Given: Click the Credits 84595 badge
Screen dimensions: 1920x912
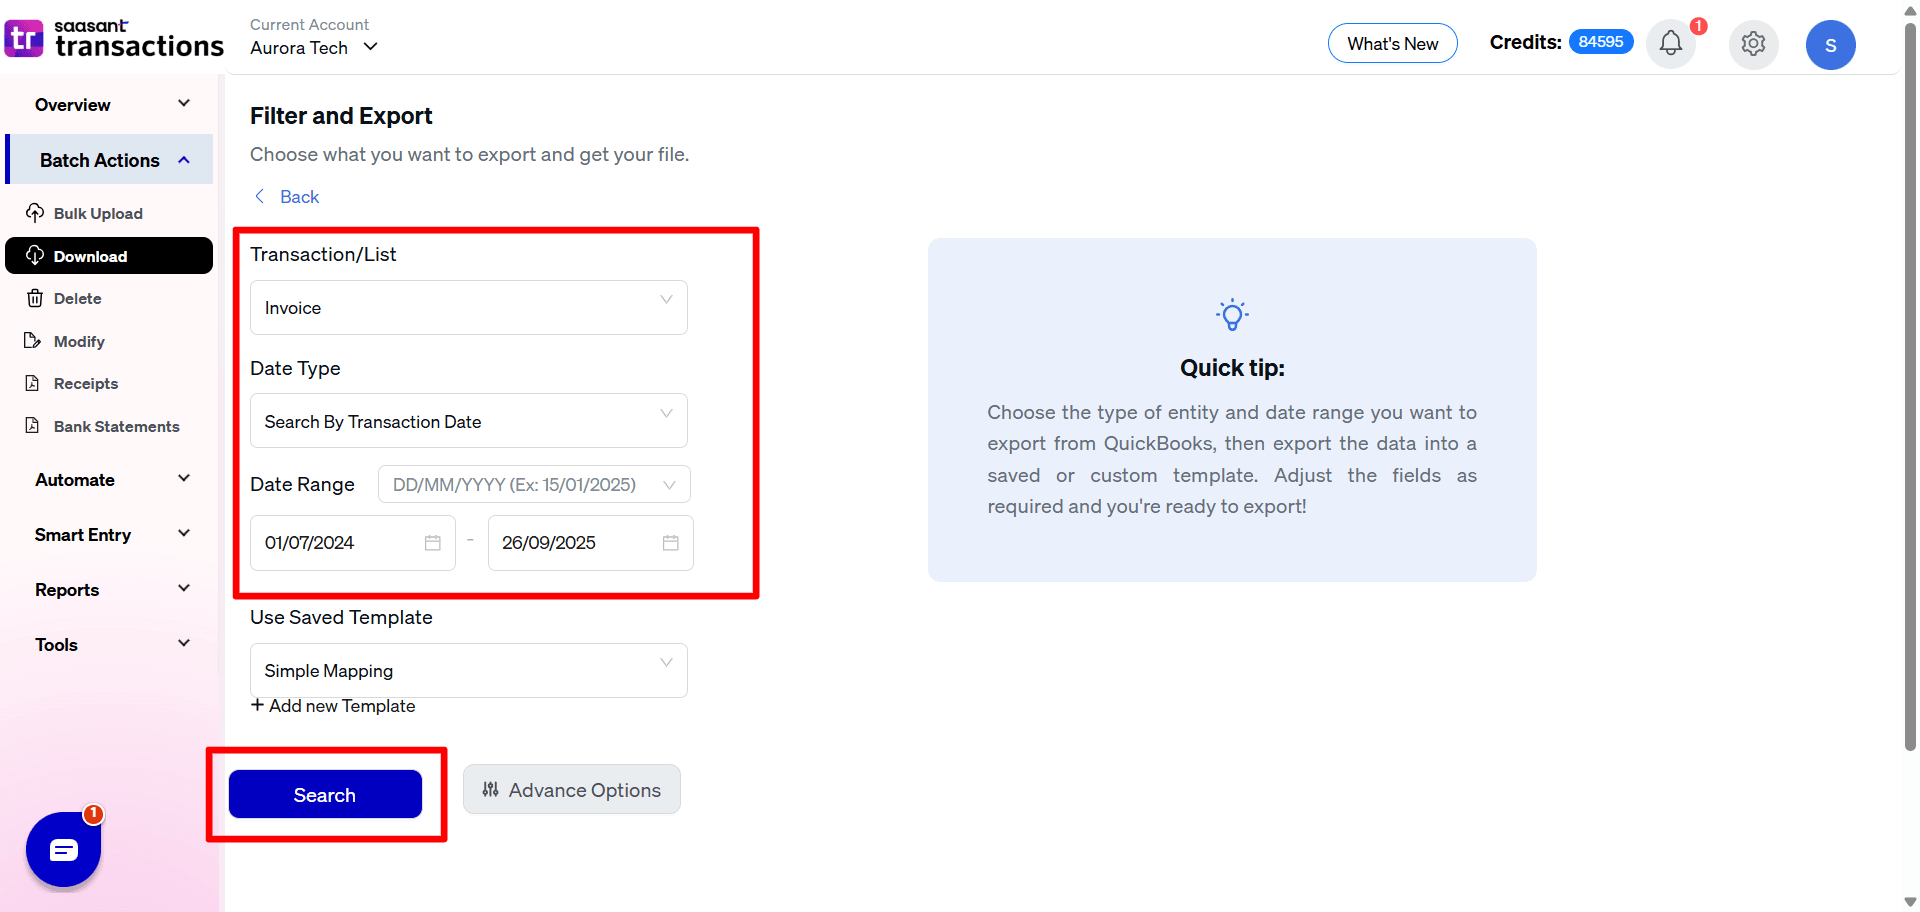Looking at the screenshot, I should coord(1601,41).
